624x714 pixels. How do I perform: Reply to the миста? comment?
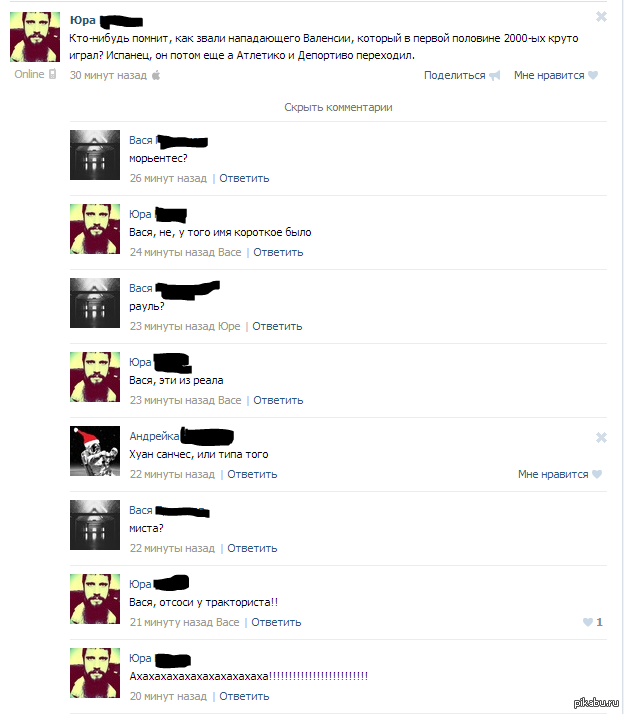point(252,548)
